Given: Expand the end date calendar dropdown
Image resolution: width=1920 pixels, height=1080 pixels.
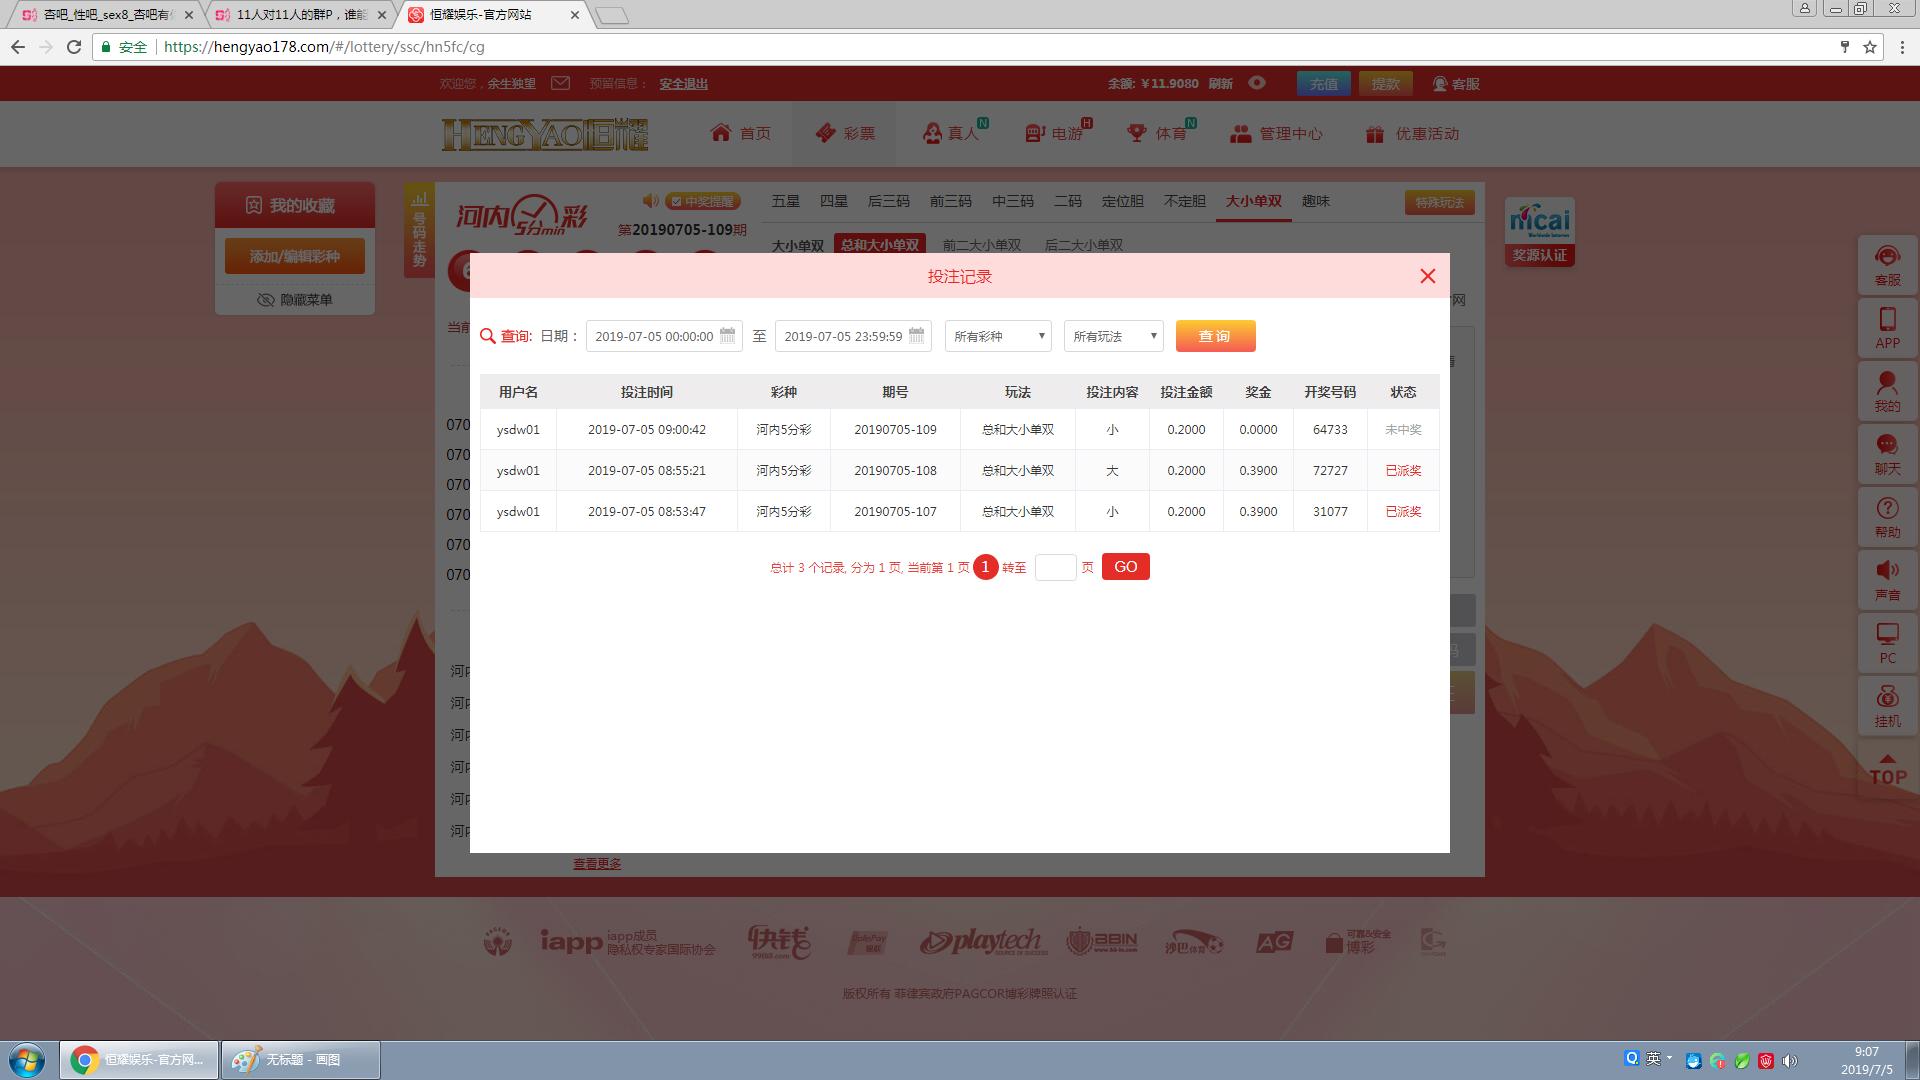Looking at the screenshot, I should click(916, 336).
